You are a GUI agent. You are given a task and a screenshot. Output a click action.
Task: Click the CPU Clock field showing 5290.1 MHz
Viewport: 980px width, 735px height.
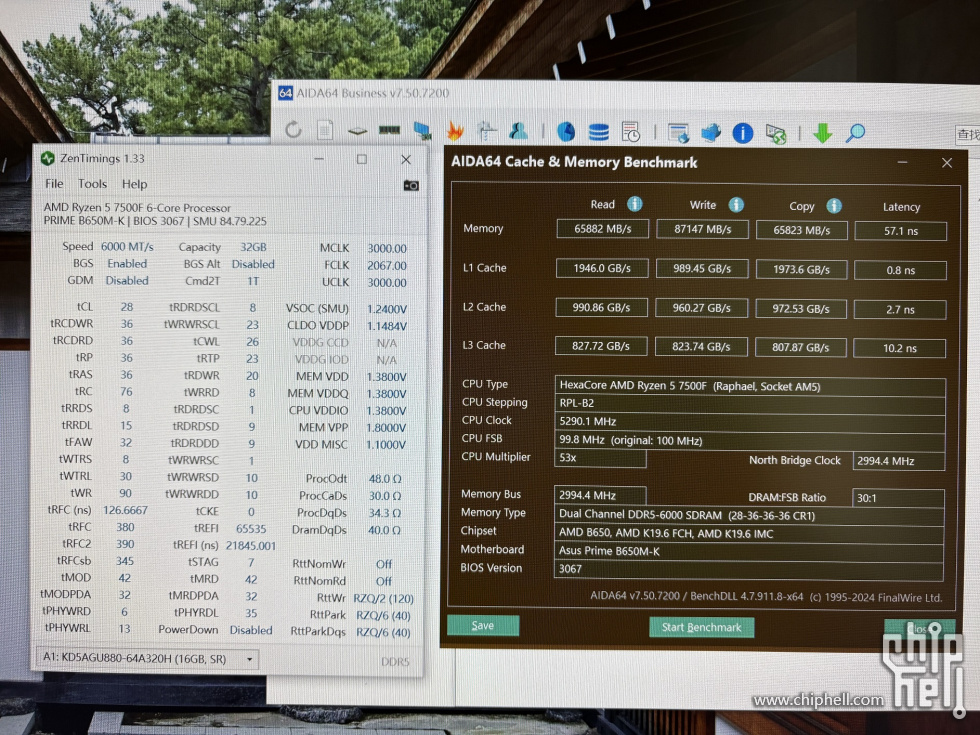[750, 422]
